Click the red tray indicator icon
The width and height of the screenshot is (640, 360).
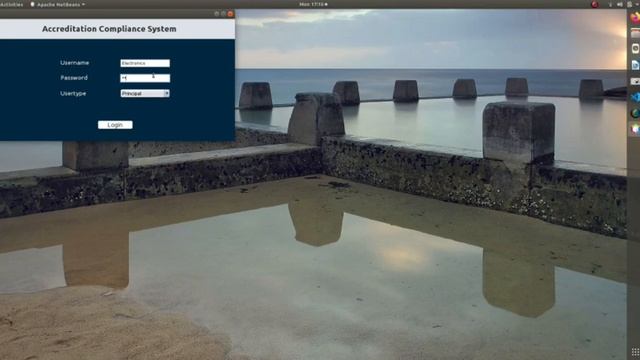point(594,4)
